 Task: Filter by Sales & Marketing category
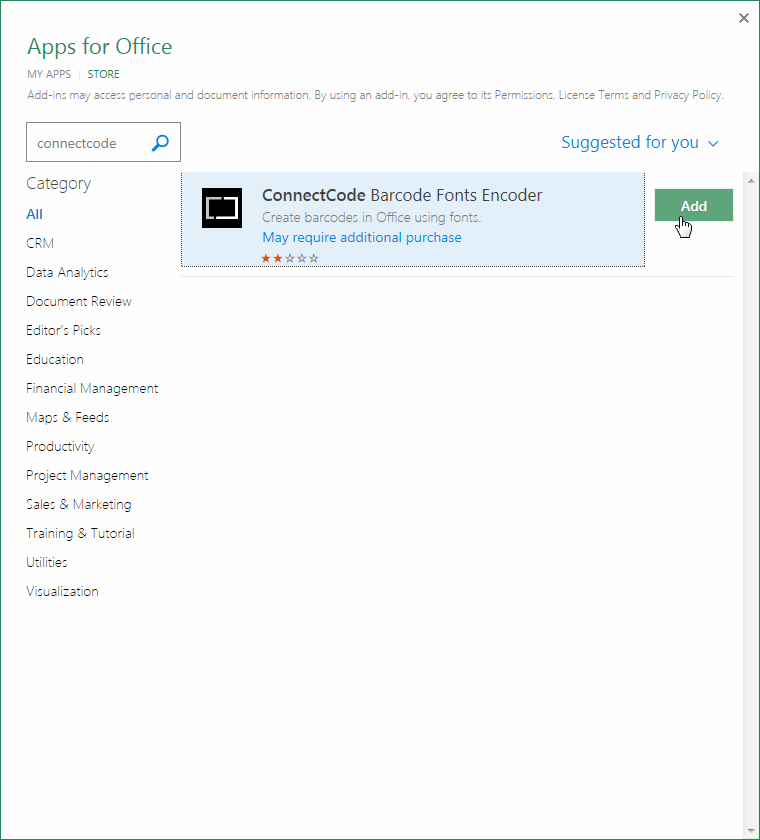coord(79,504)
